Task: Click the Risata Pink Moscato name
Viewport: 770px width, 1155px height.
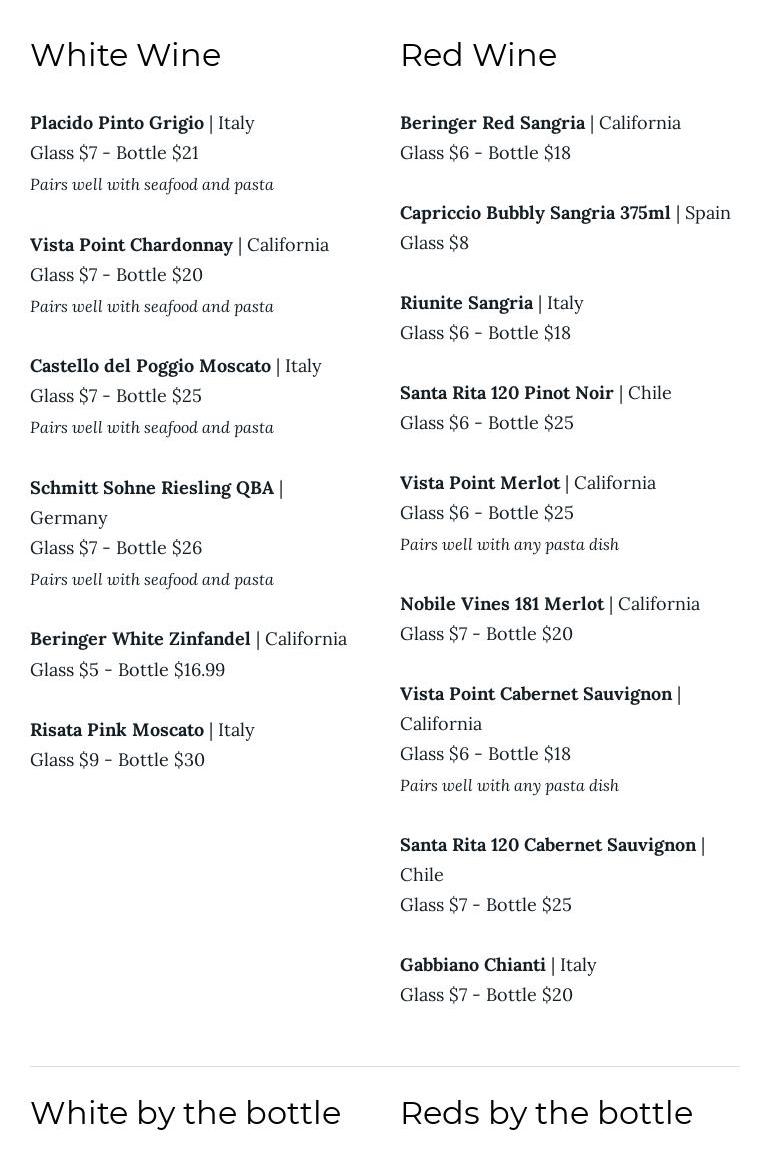Action: tap(117, 730)
